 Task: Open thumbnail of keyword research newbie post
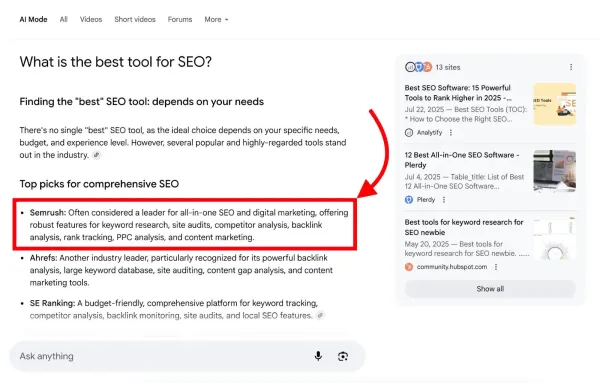pyautogui.click(x=554, y=238)
